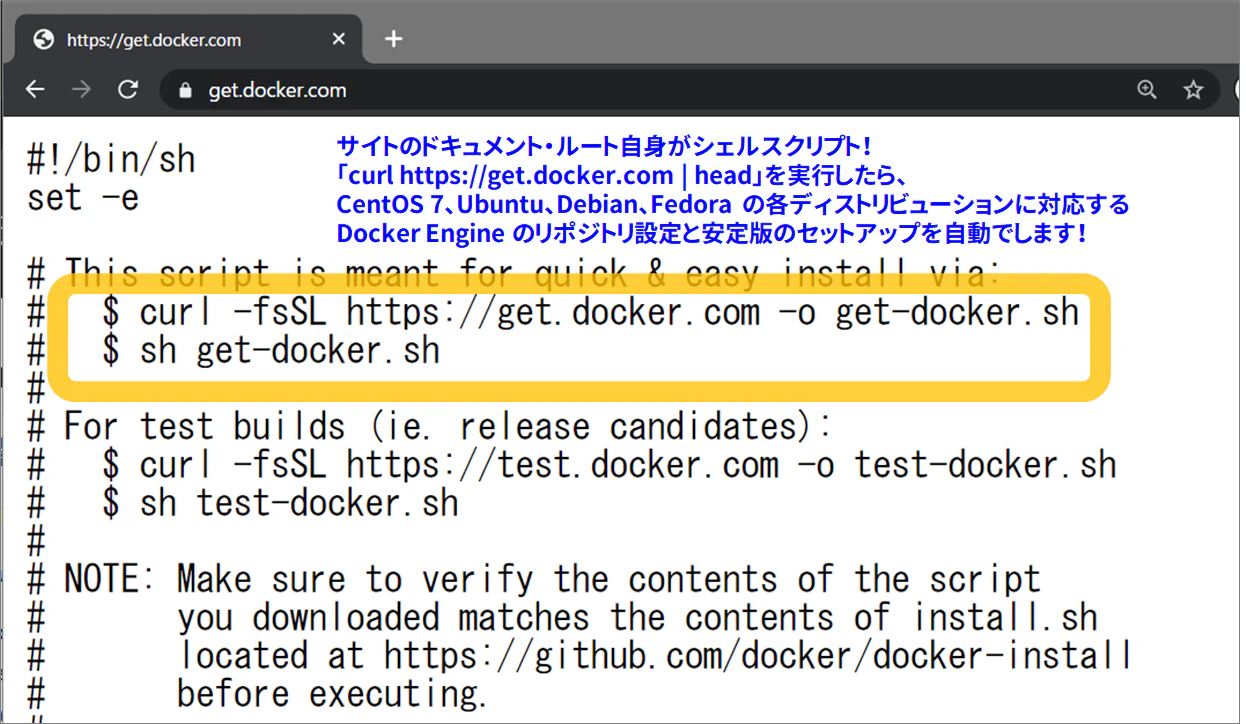
Task: Bookmark this page with the star icon
Action: pyautogui.click(x=1193, y=90)
